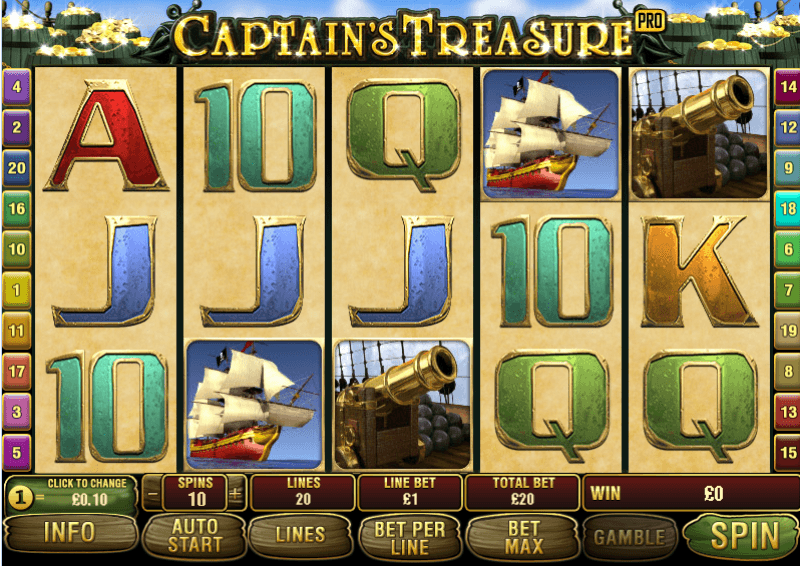Select payline 4 marker on left side
Viewport: 800px width, 566px height.
pyautogui.click(x=17, y=87)
